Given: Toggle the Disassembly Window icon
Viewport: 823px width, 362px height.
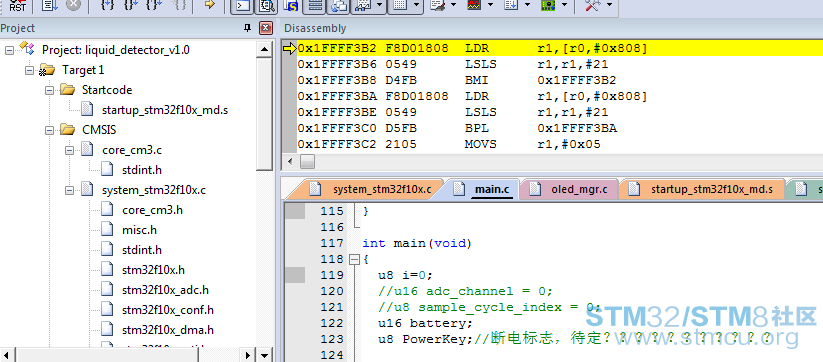Looking at the screenshot, I should coord(267,6).
